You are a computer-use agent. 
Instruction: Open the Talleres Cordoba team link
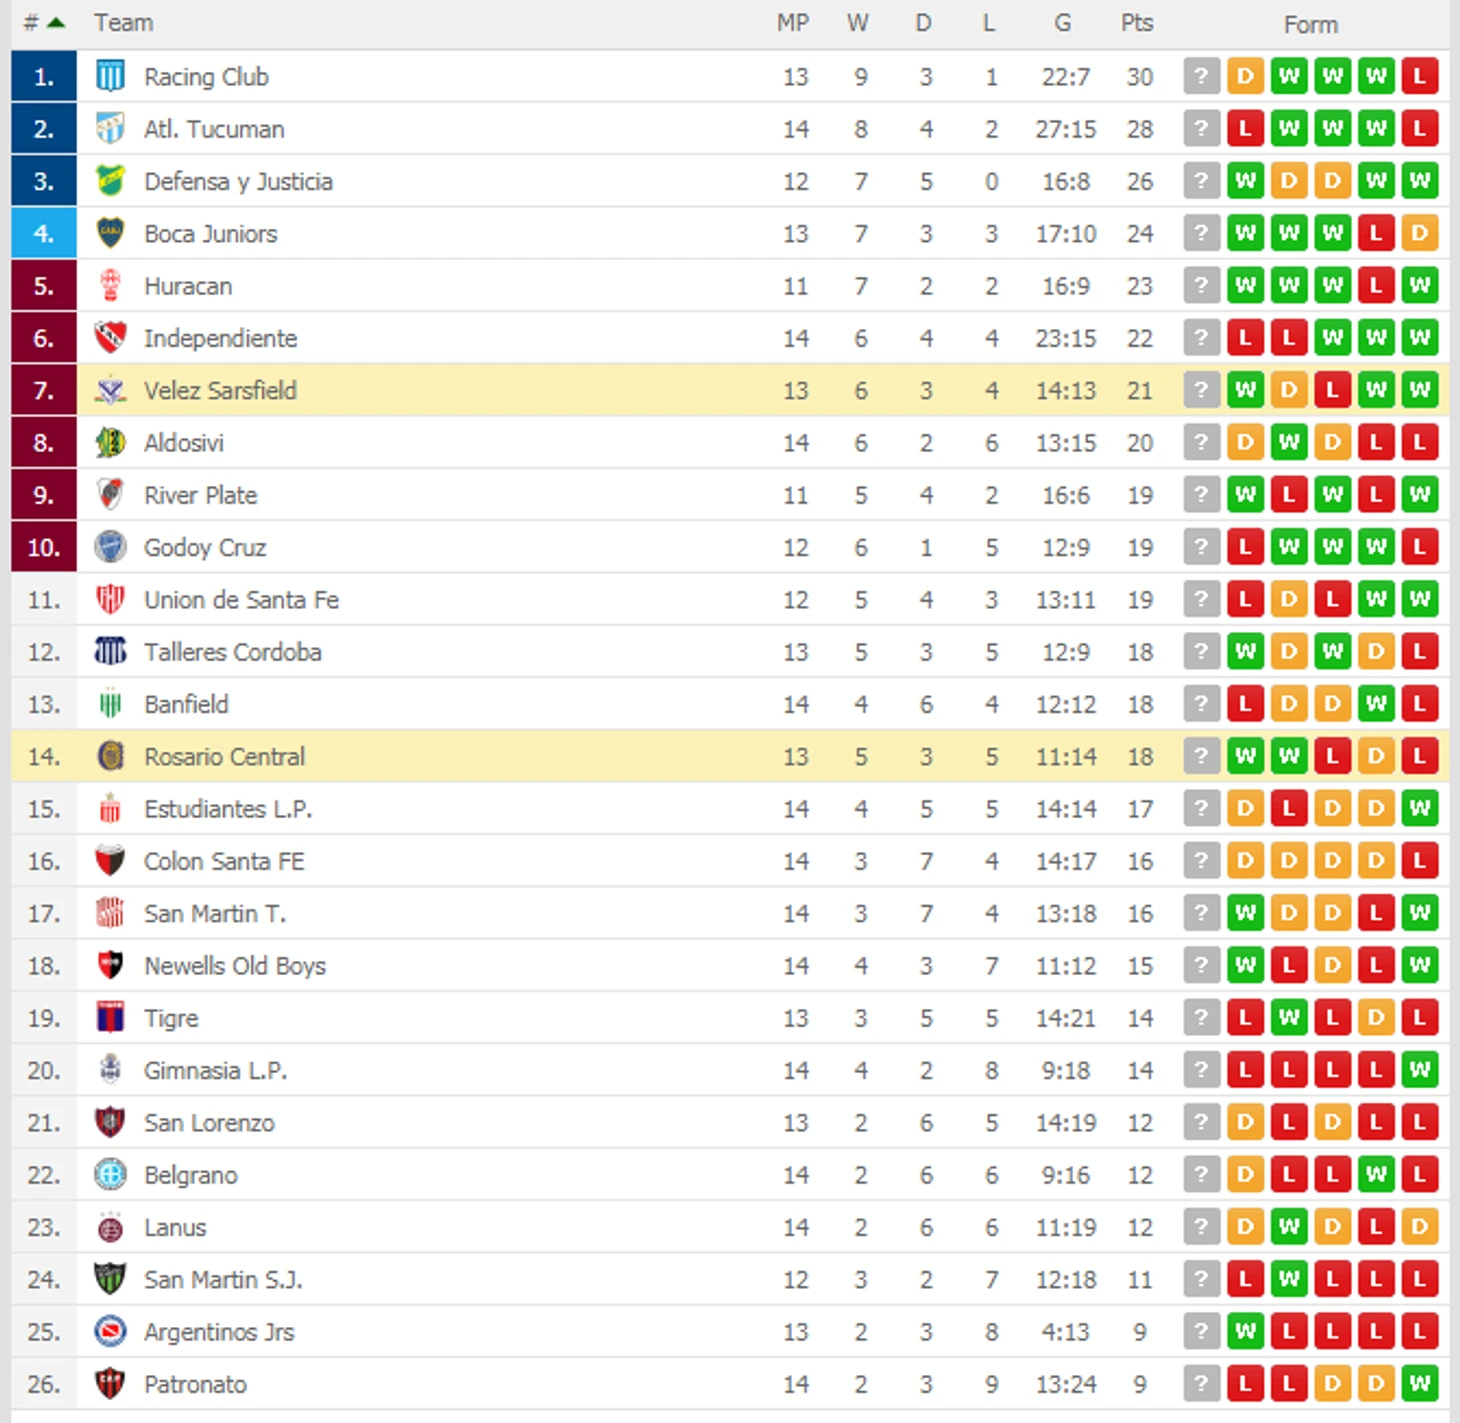pos(233,652)
